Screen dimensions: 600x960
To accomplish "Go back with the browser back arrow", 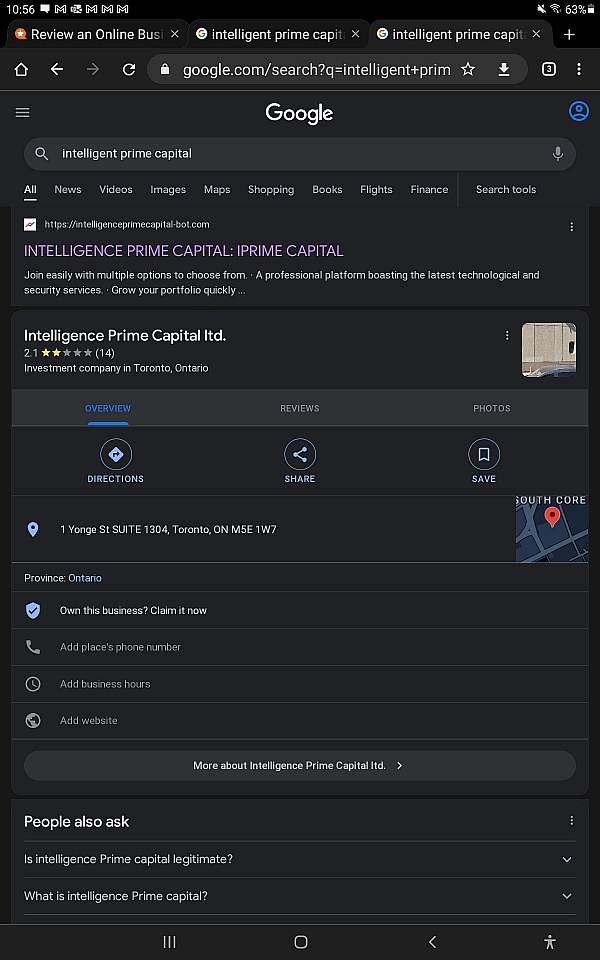I will click(x=57, y=70).
